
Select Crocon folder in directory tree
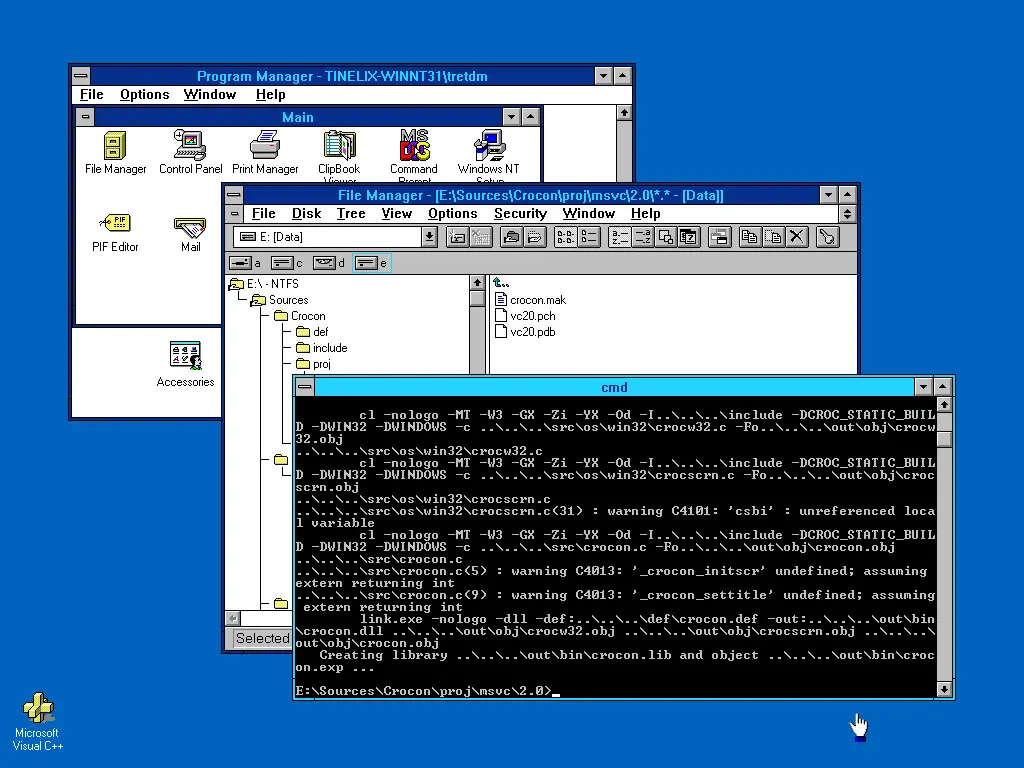pyautogui.click(x=300, y=315)
